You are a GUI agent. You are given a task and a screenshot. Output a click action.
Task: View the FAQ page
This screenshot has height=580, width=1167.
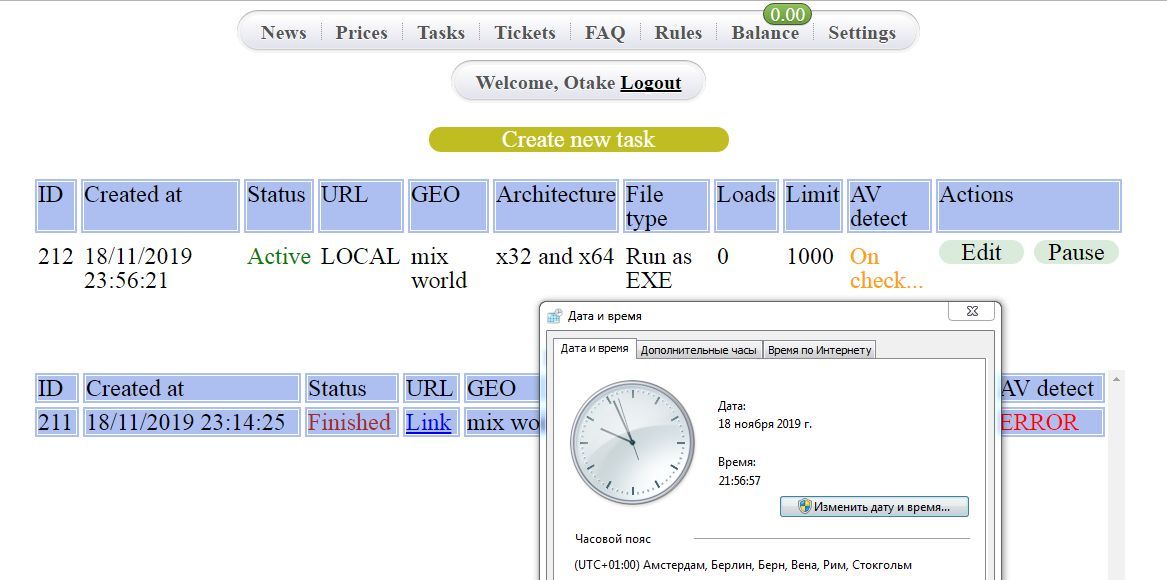point(605,33)
